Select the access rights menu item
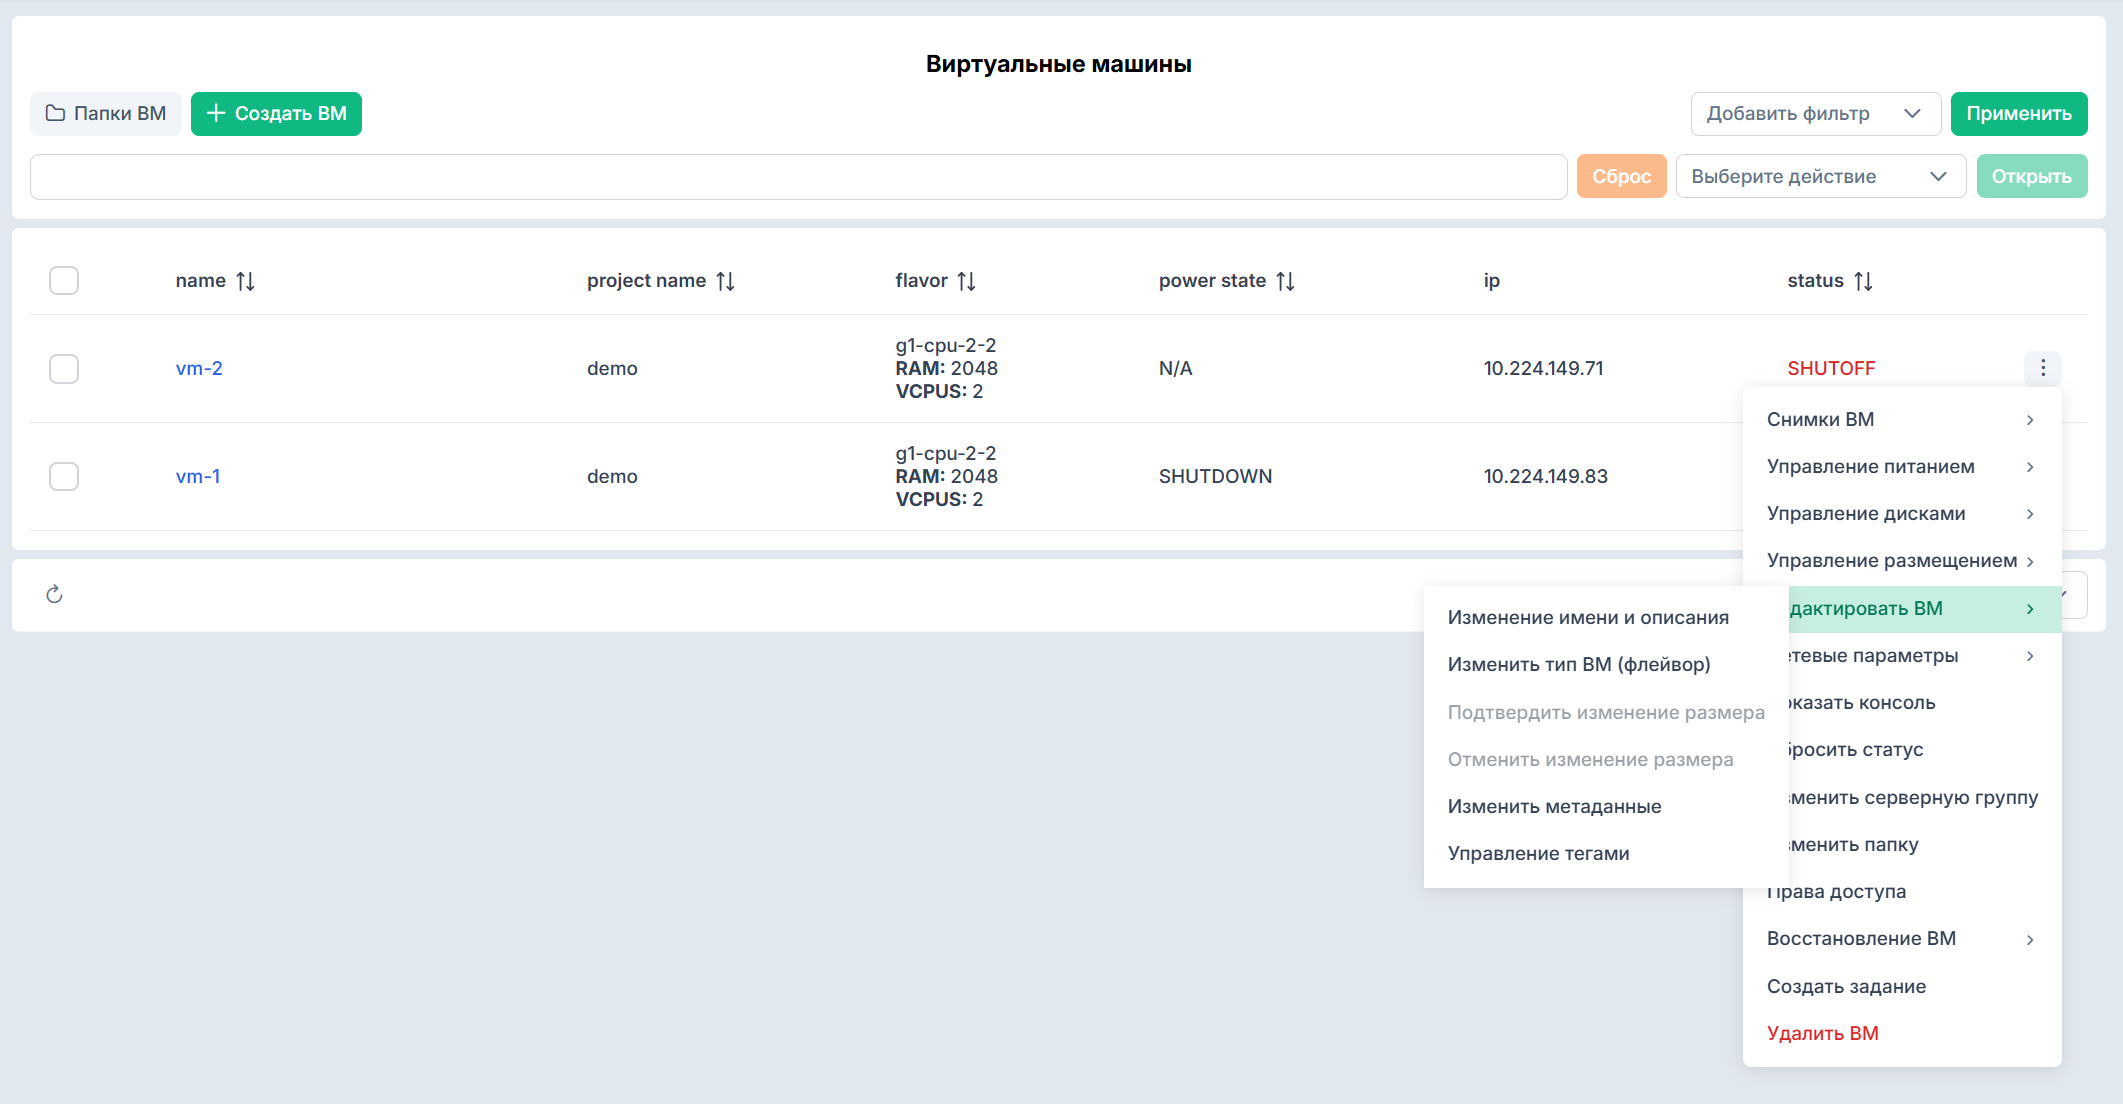 click(x=1902, y=891)
